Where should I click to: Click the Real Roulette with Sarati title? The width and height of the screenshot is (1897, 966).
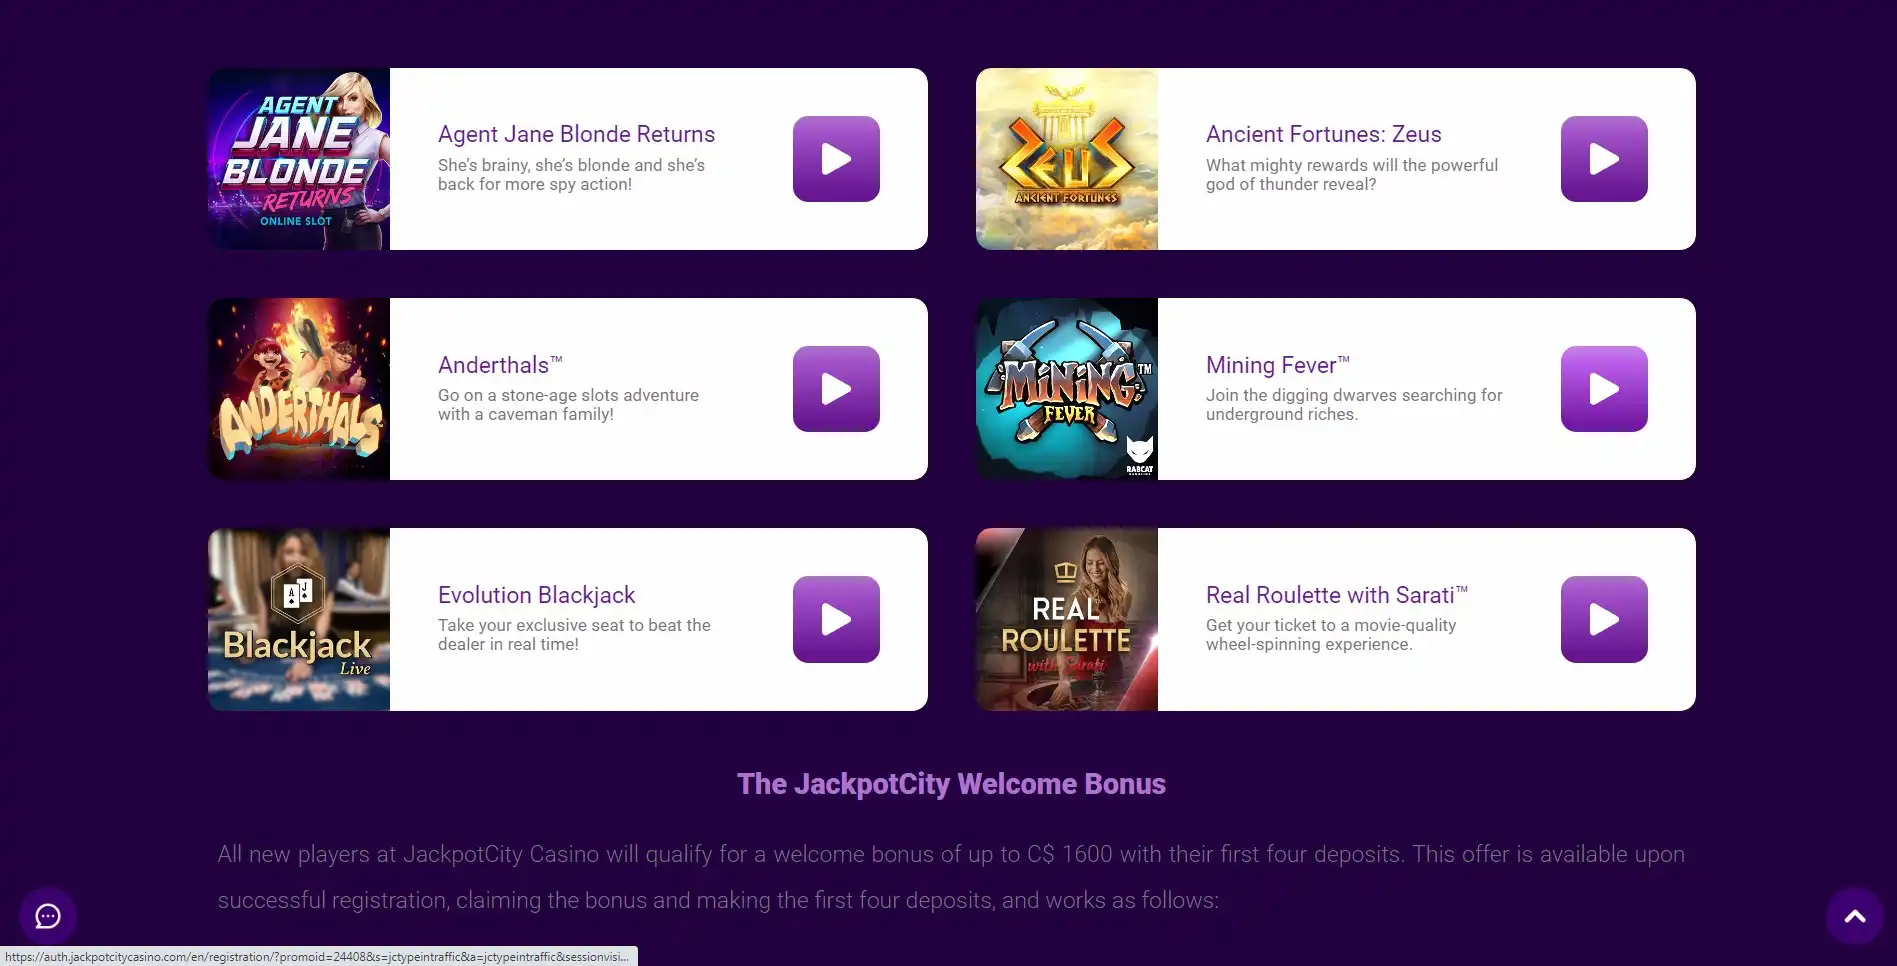pos(1337,595)
